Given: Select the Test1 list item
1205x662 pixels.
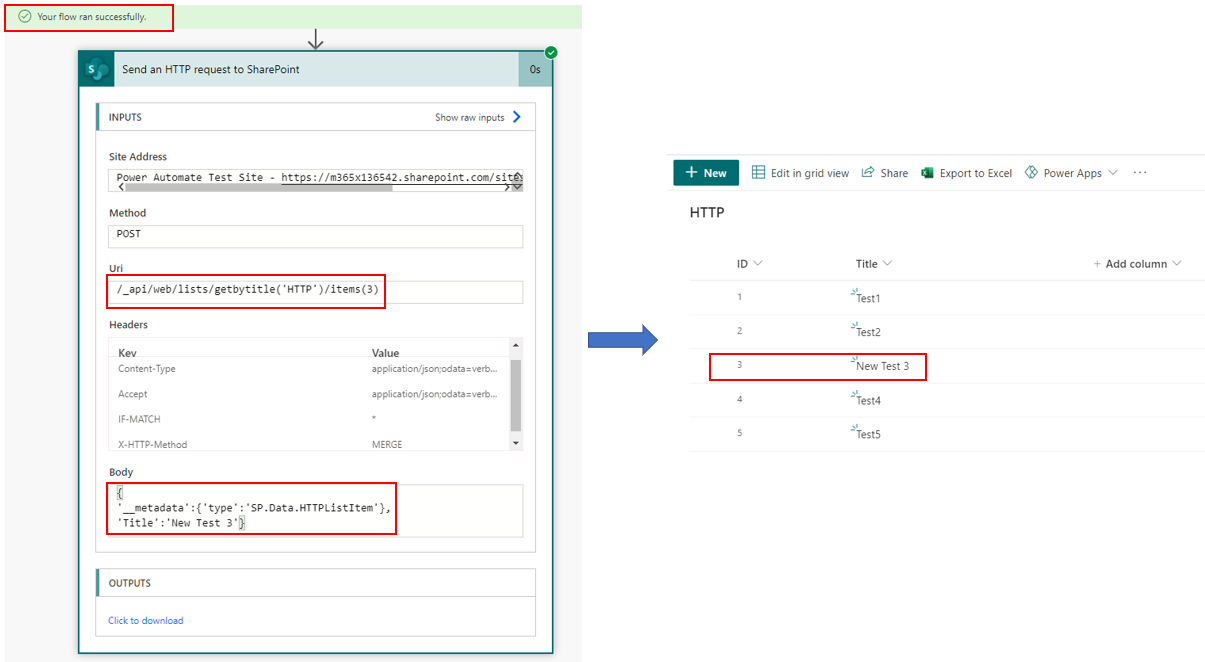Looking at the screenshot, I should coord(868,298).
